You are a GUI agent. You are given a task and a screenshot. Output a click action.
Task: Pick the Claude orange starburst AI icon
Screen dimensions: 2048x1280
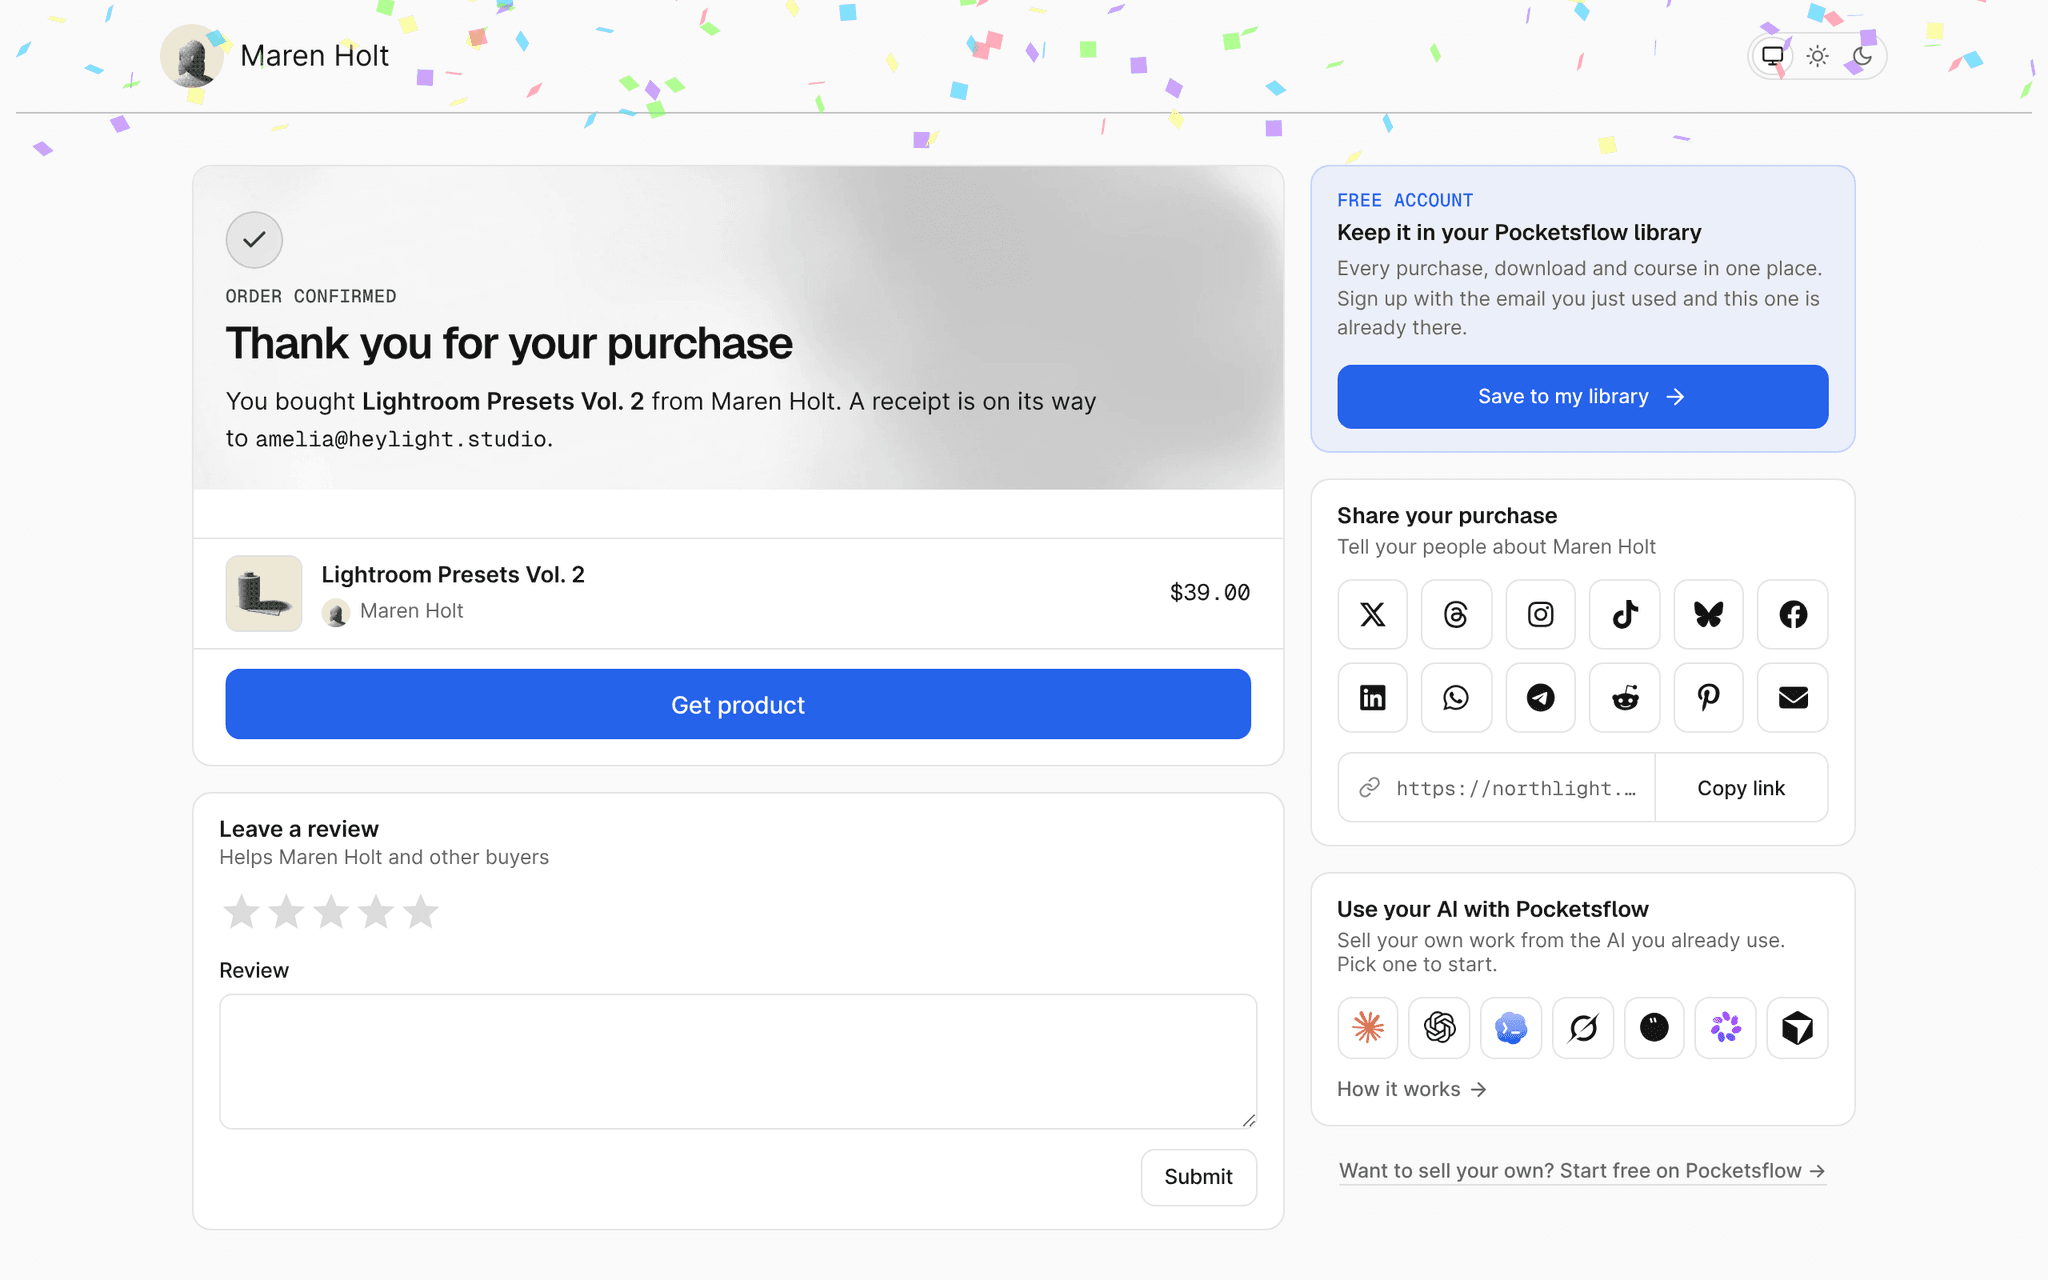click(1368, 1027)
